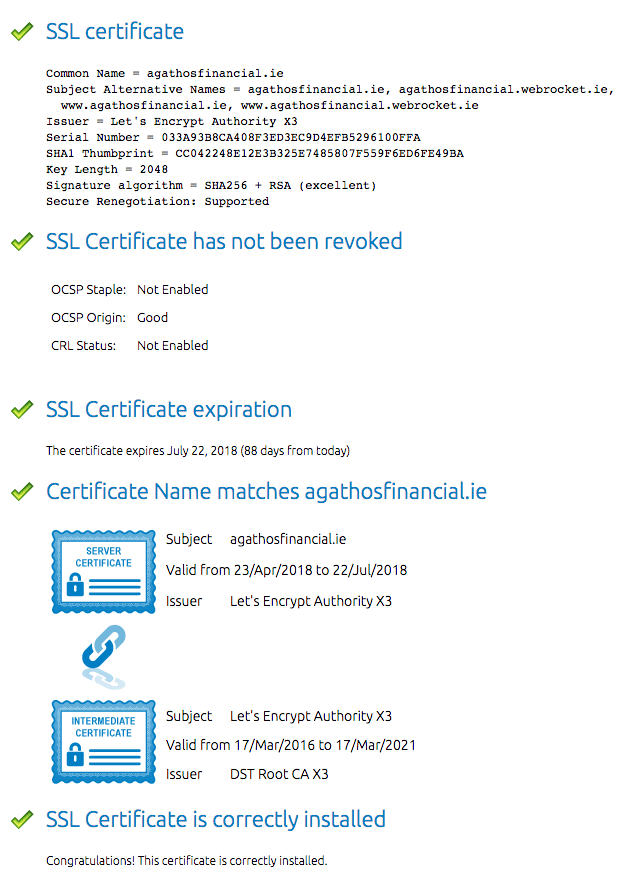Click the 'OCSP Staple:' label
The image size is (635, 877).
[x=88, y=290]
